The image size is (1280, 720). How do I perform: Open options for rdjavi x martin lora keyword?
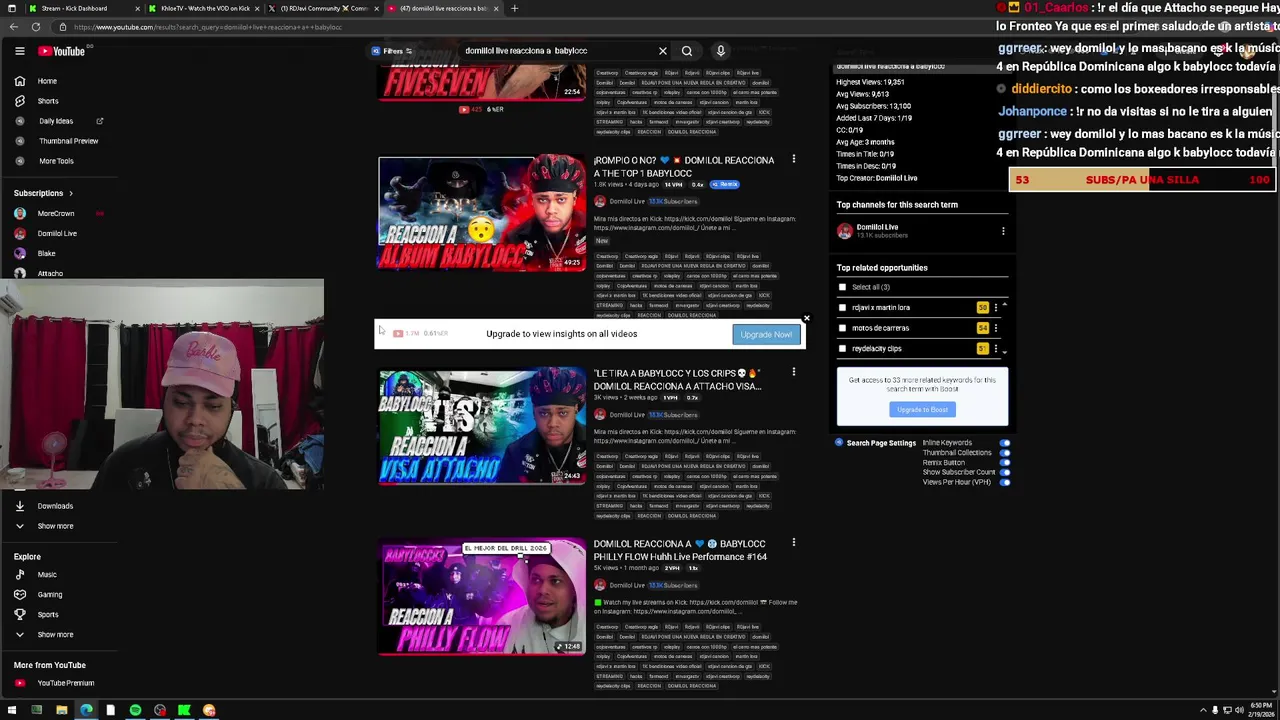tap(996, 308)
